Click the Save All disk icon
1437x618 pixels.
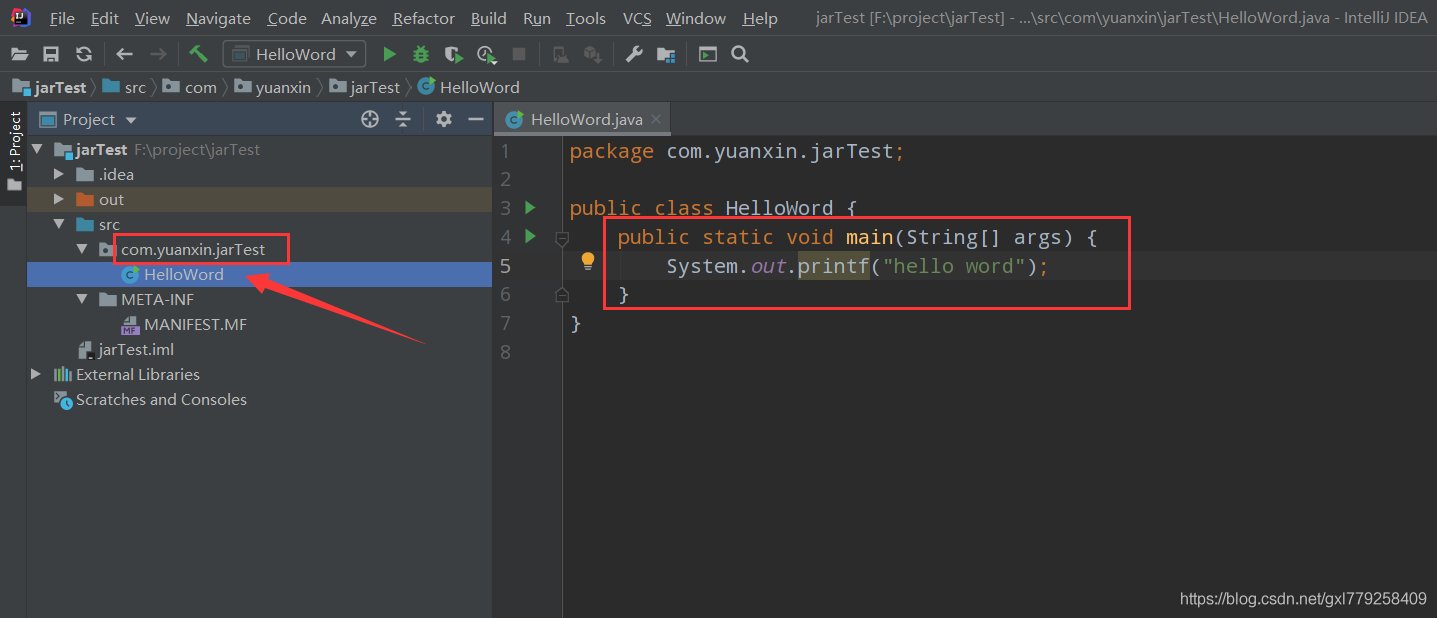pos(51,54)
